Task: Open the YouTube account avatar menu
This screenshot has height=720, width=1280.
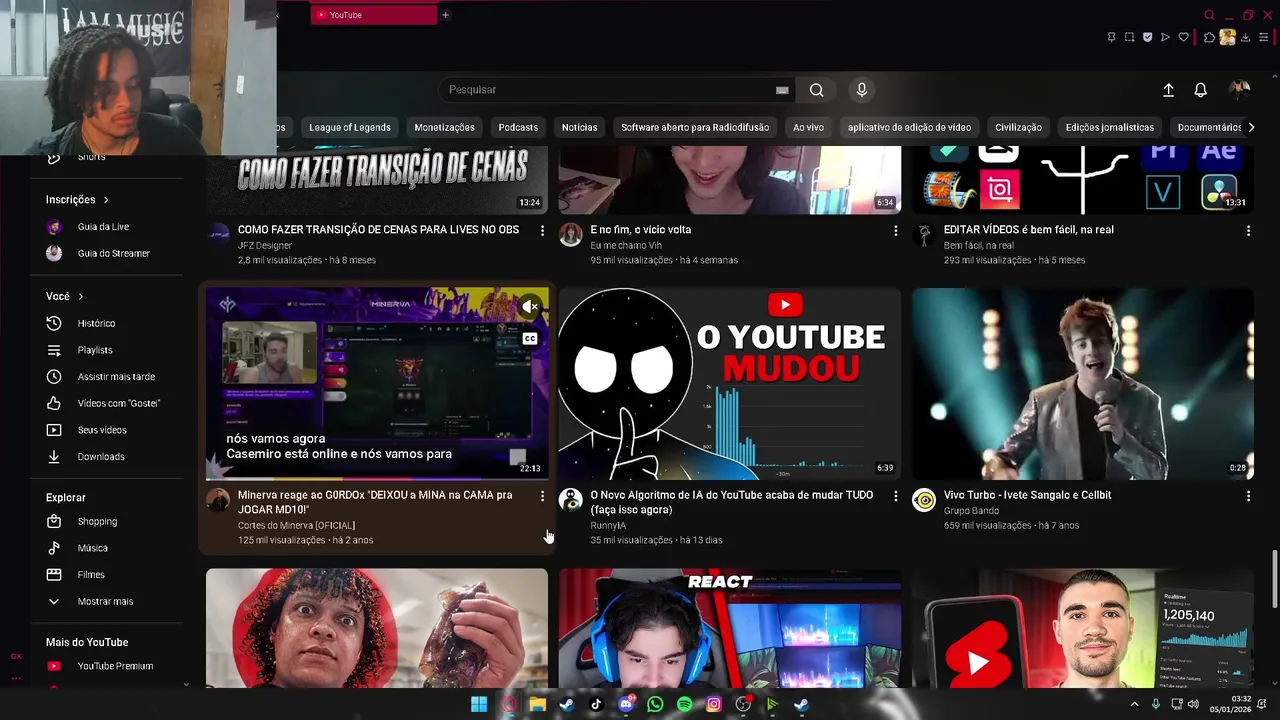Action: pyautogui.click(x=1240, y=90)
